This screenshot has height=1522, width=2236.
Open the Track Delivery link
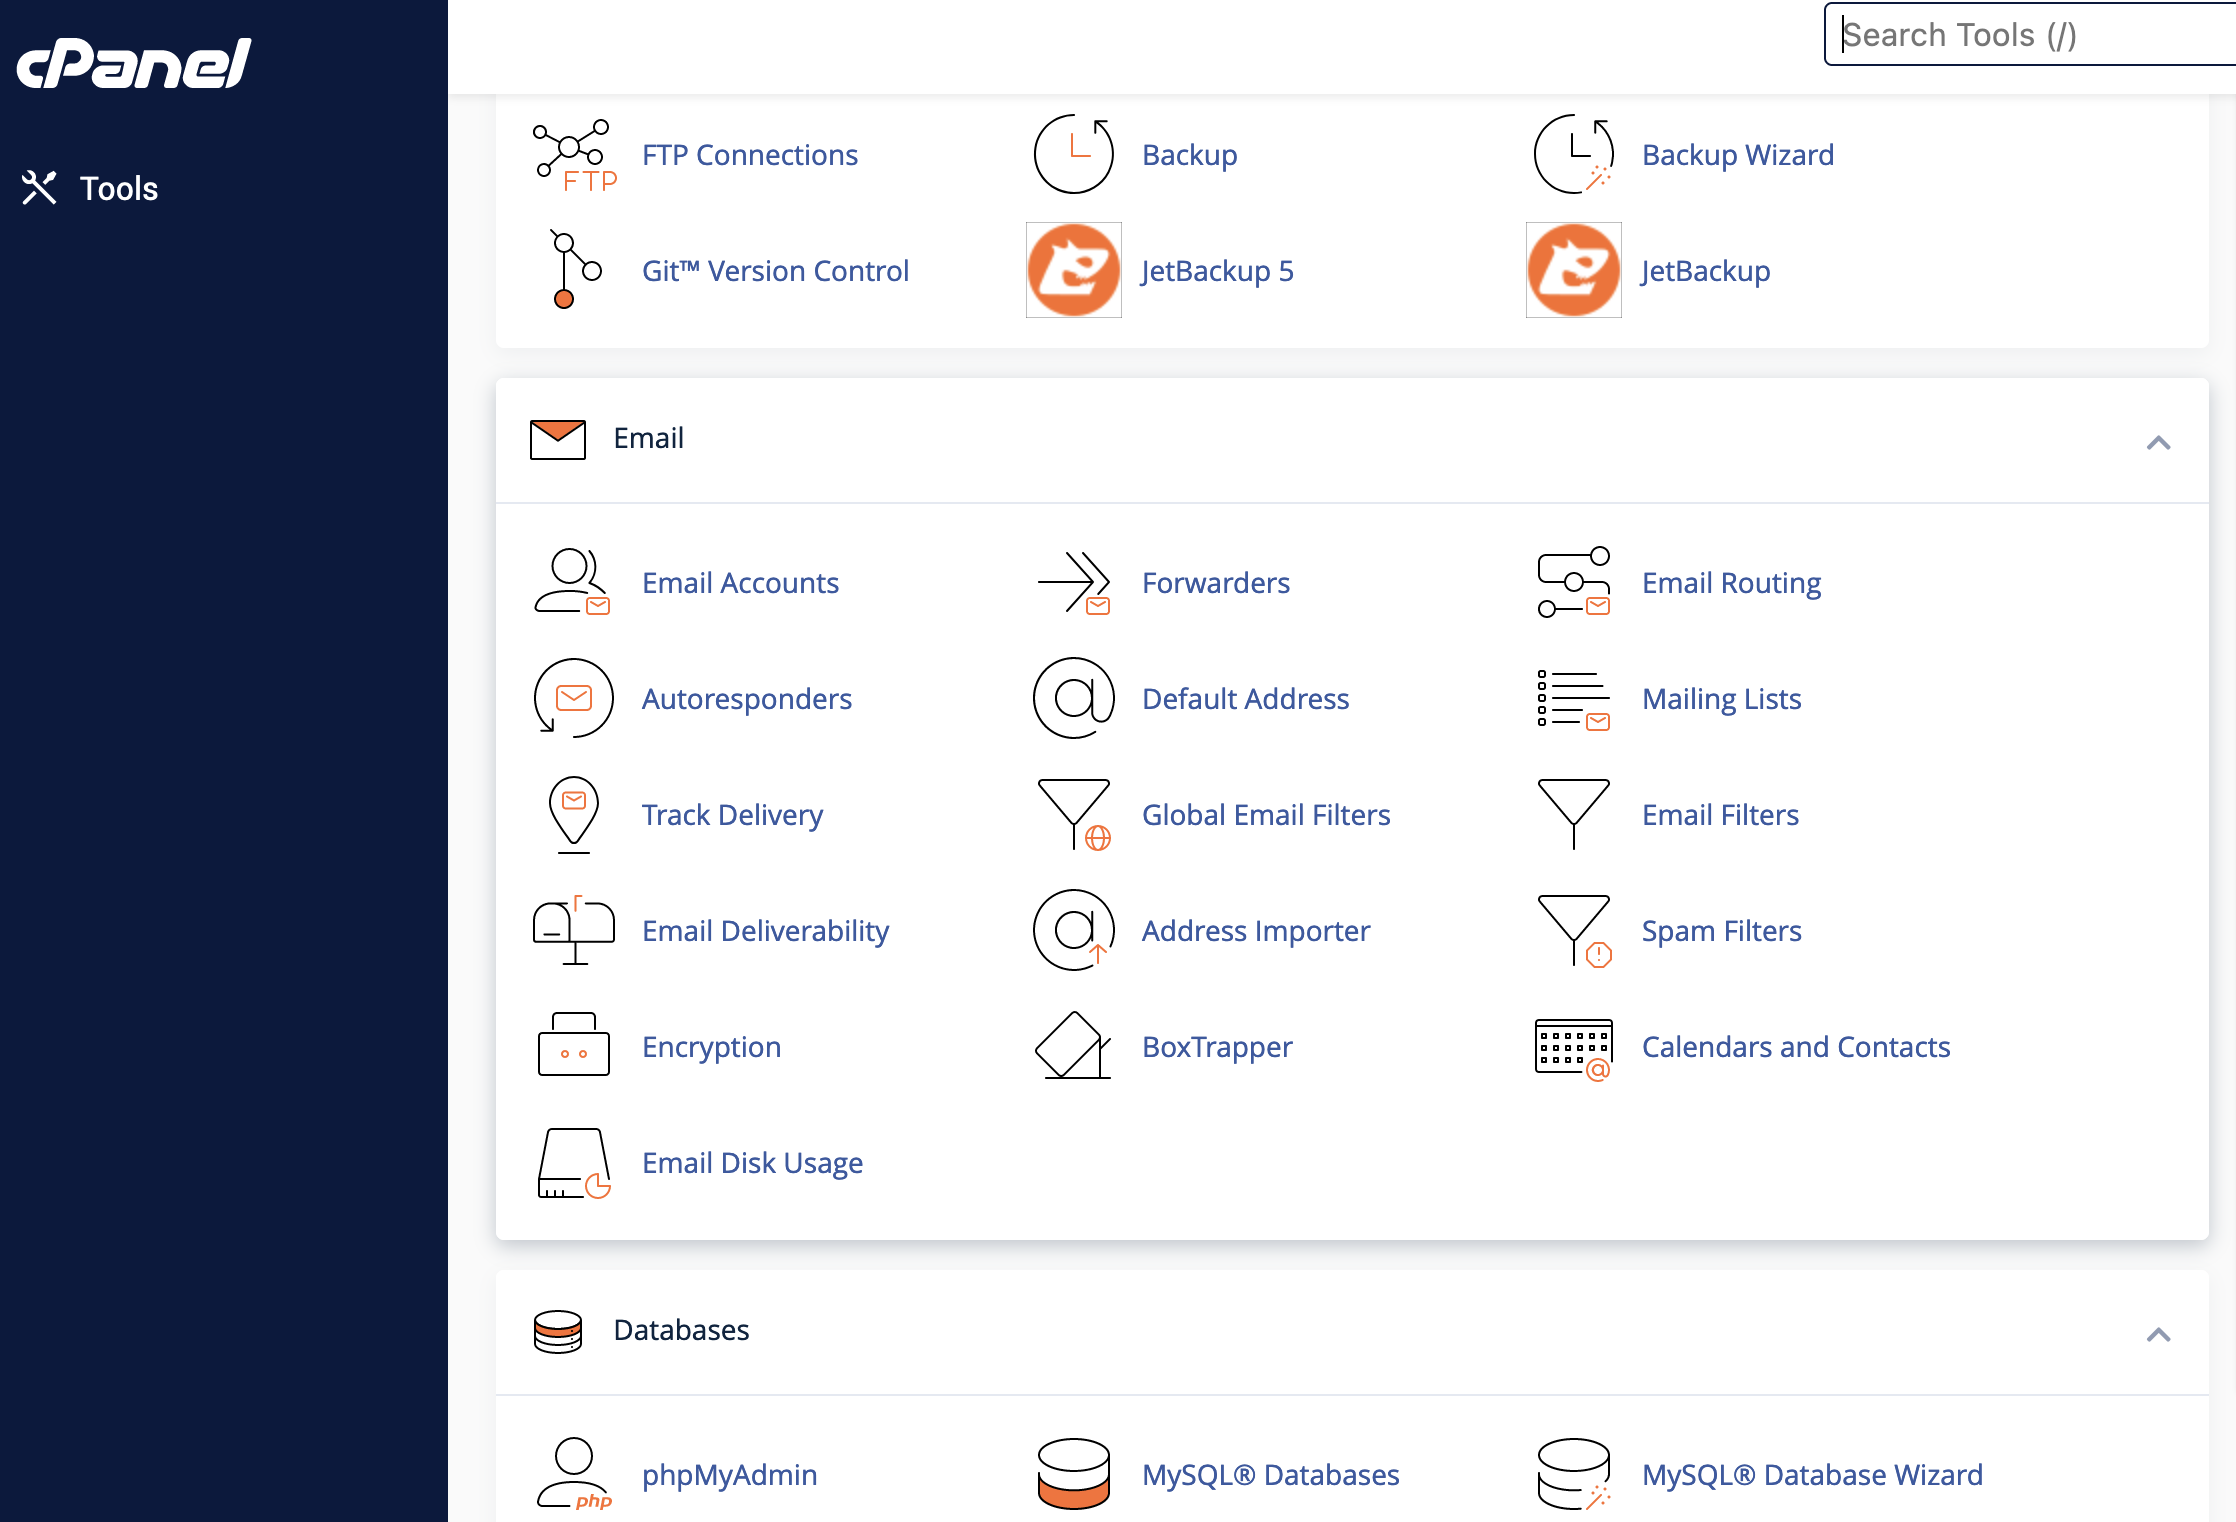point(733,815)
